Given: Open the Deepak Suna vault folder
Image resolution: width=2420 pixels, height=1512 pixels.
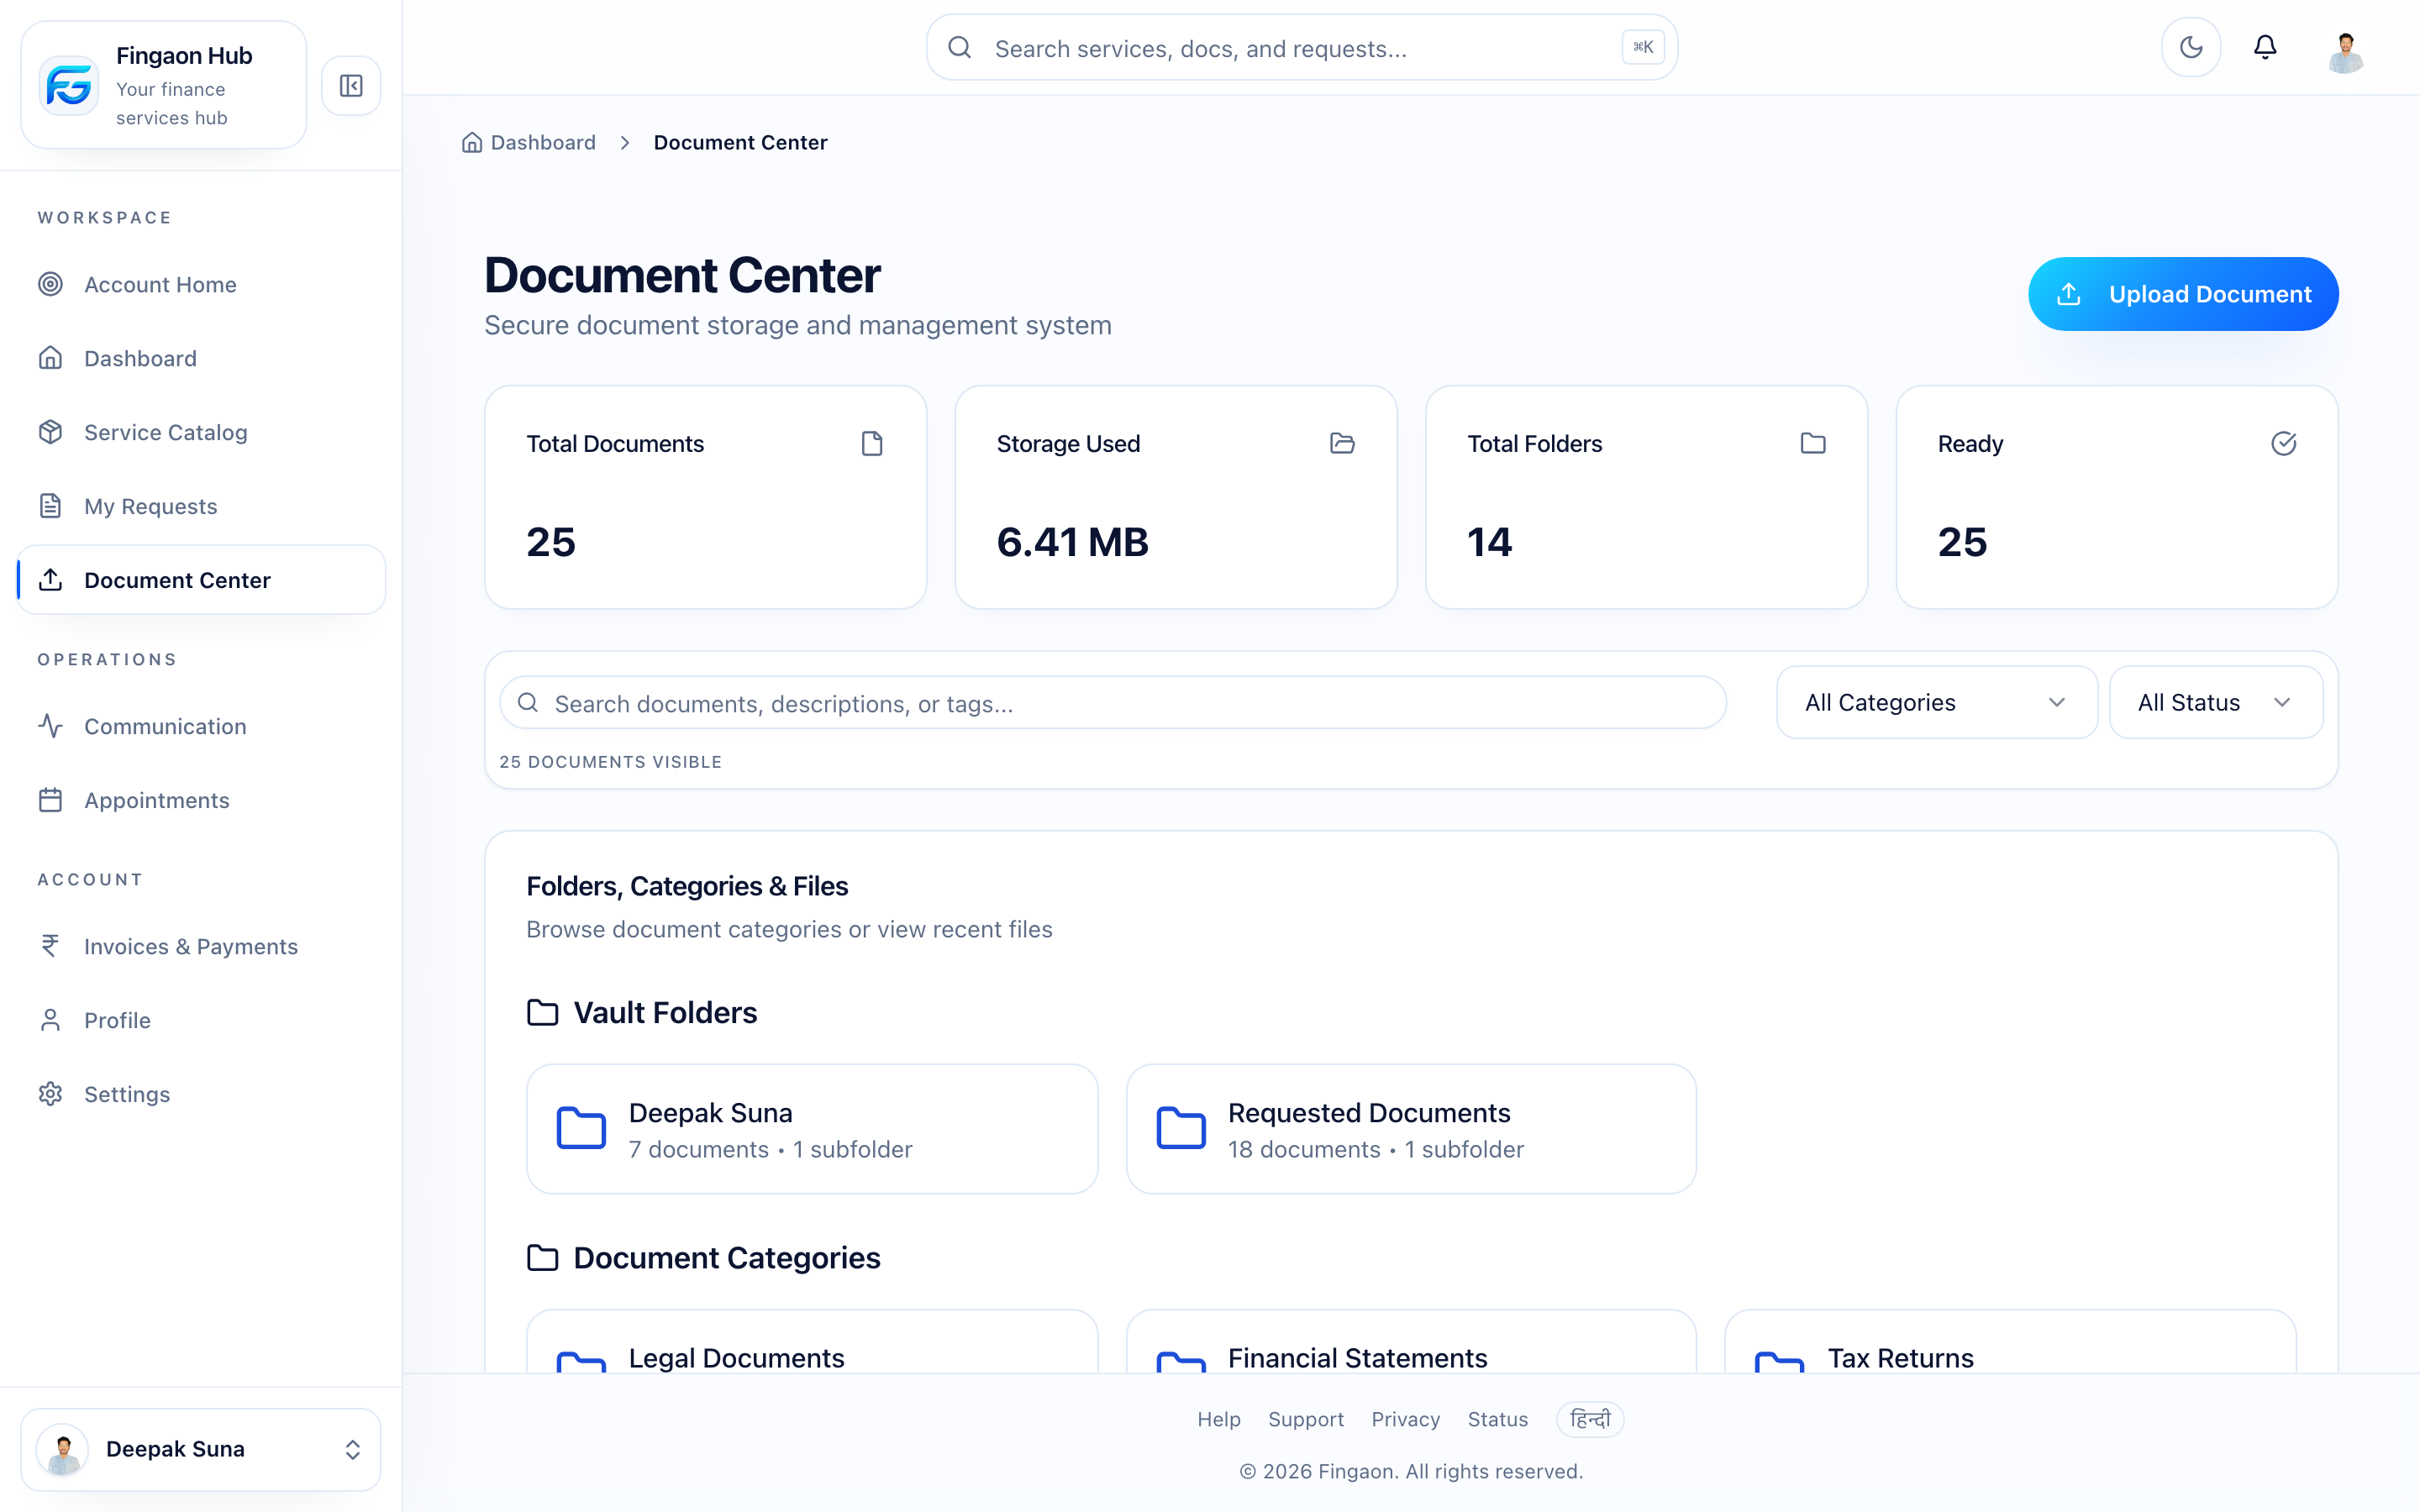Looking at the screenshot, I should pyautogui.click(x=812, y=1129).
